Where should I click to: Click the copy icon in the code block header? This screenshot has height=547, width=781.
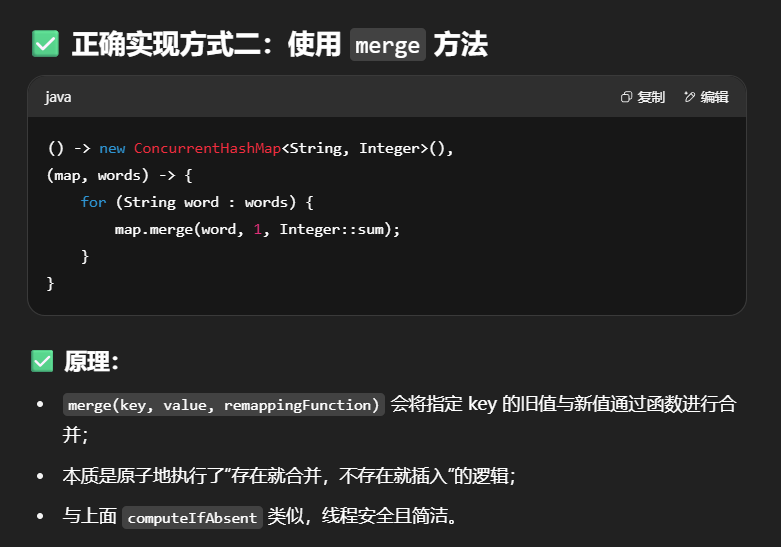(627, 97)
